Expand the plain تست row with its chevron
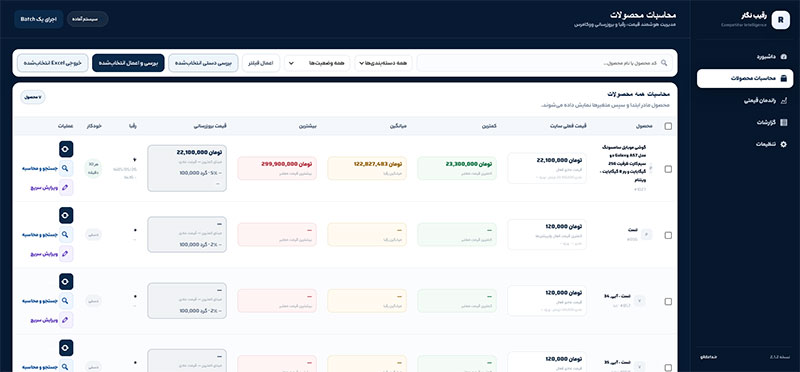800x372 pixels. pyautogui.click(x=647, y=234)
